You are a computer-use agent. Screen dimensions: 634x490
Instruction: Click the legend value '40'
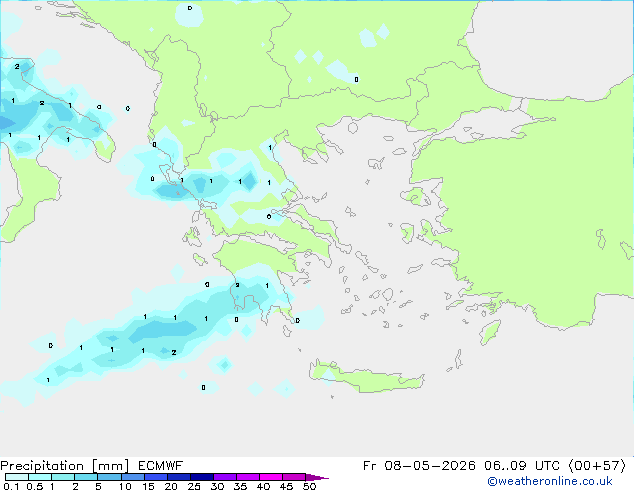pyautogui.click(x=263, y=486)
